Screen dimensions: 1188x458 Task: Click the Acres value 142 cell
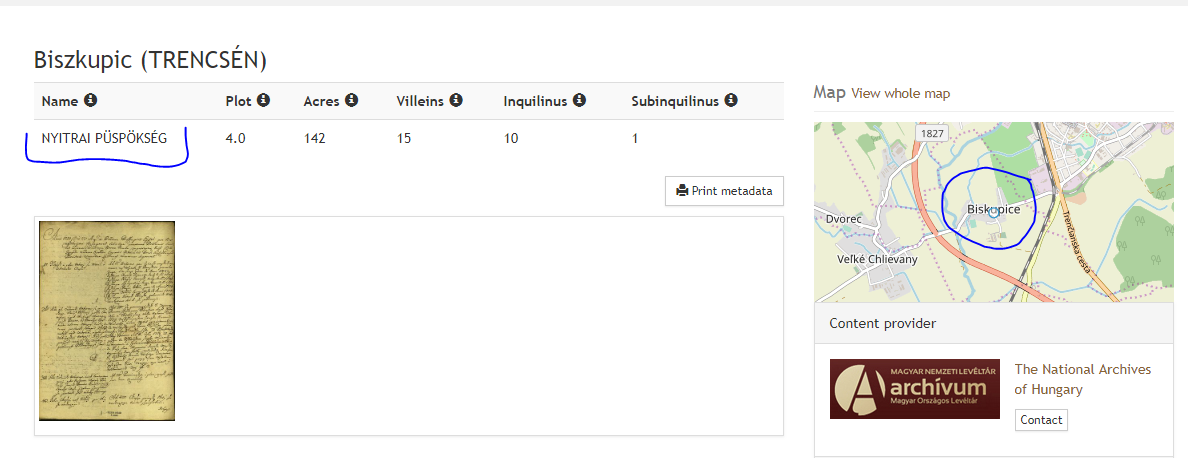pos(315,138)
